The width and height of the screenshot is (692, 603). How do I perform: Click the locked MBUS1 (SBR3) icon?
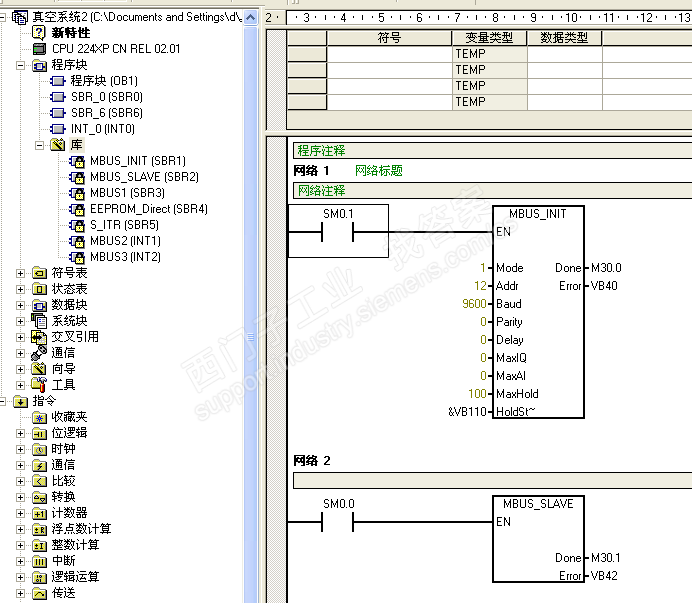pyautogui.click(x=77, y=193)
